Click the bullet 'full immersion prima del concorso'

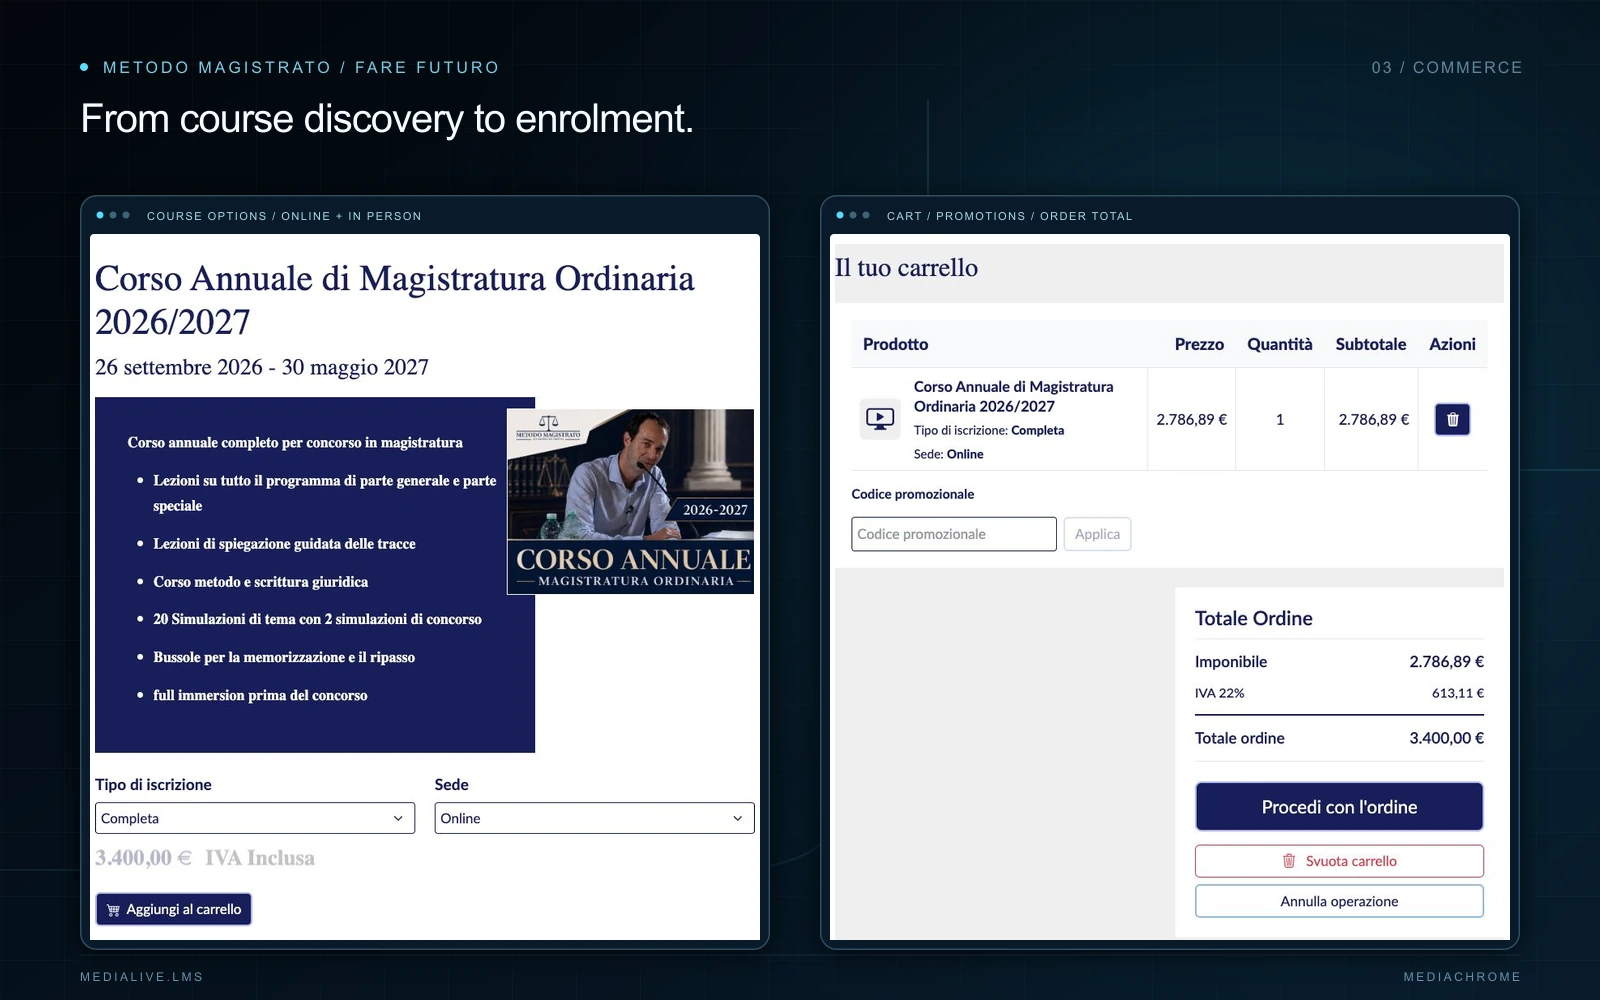point(260,695)
